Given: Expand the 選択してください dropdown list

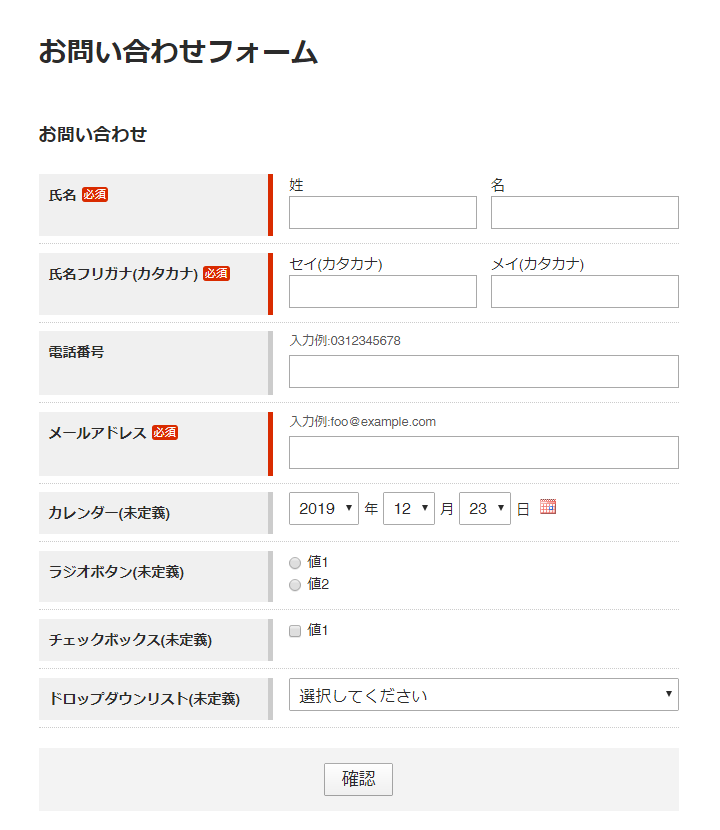Looking at the screenshot, I should coord(483,695).
